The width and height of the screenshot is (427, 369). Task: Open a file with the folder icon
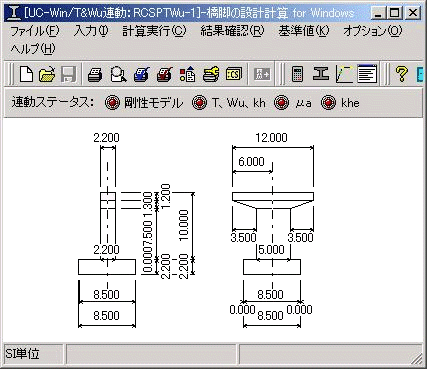coord(47,74)
